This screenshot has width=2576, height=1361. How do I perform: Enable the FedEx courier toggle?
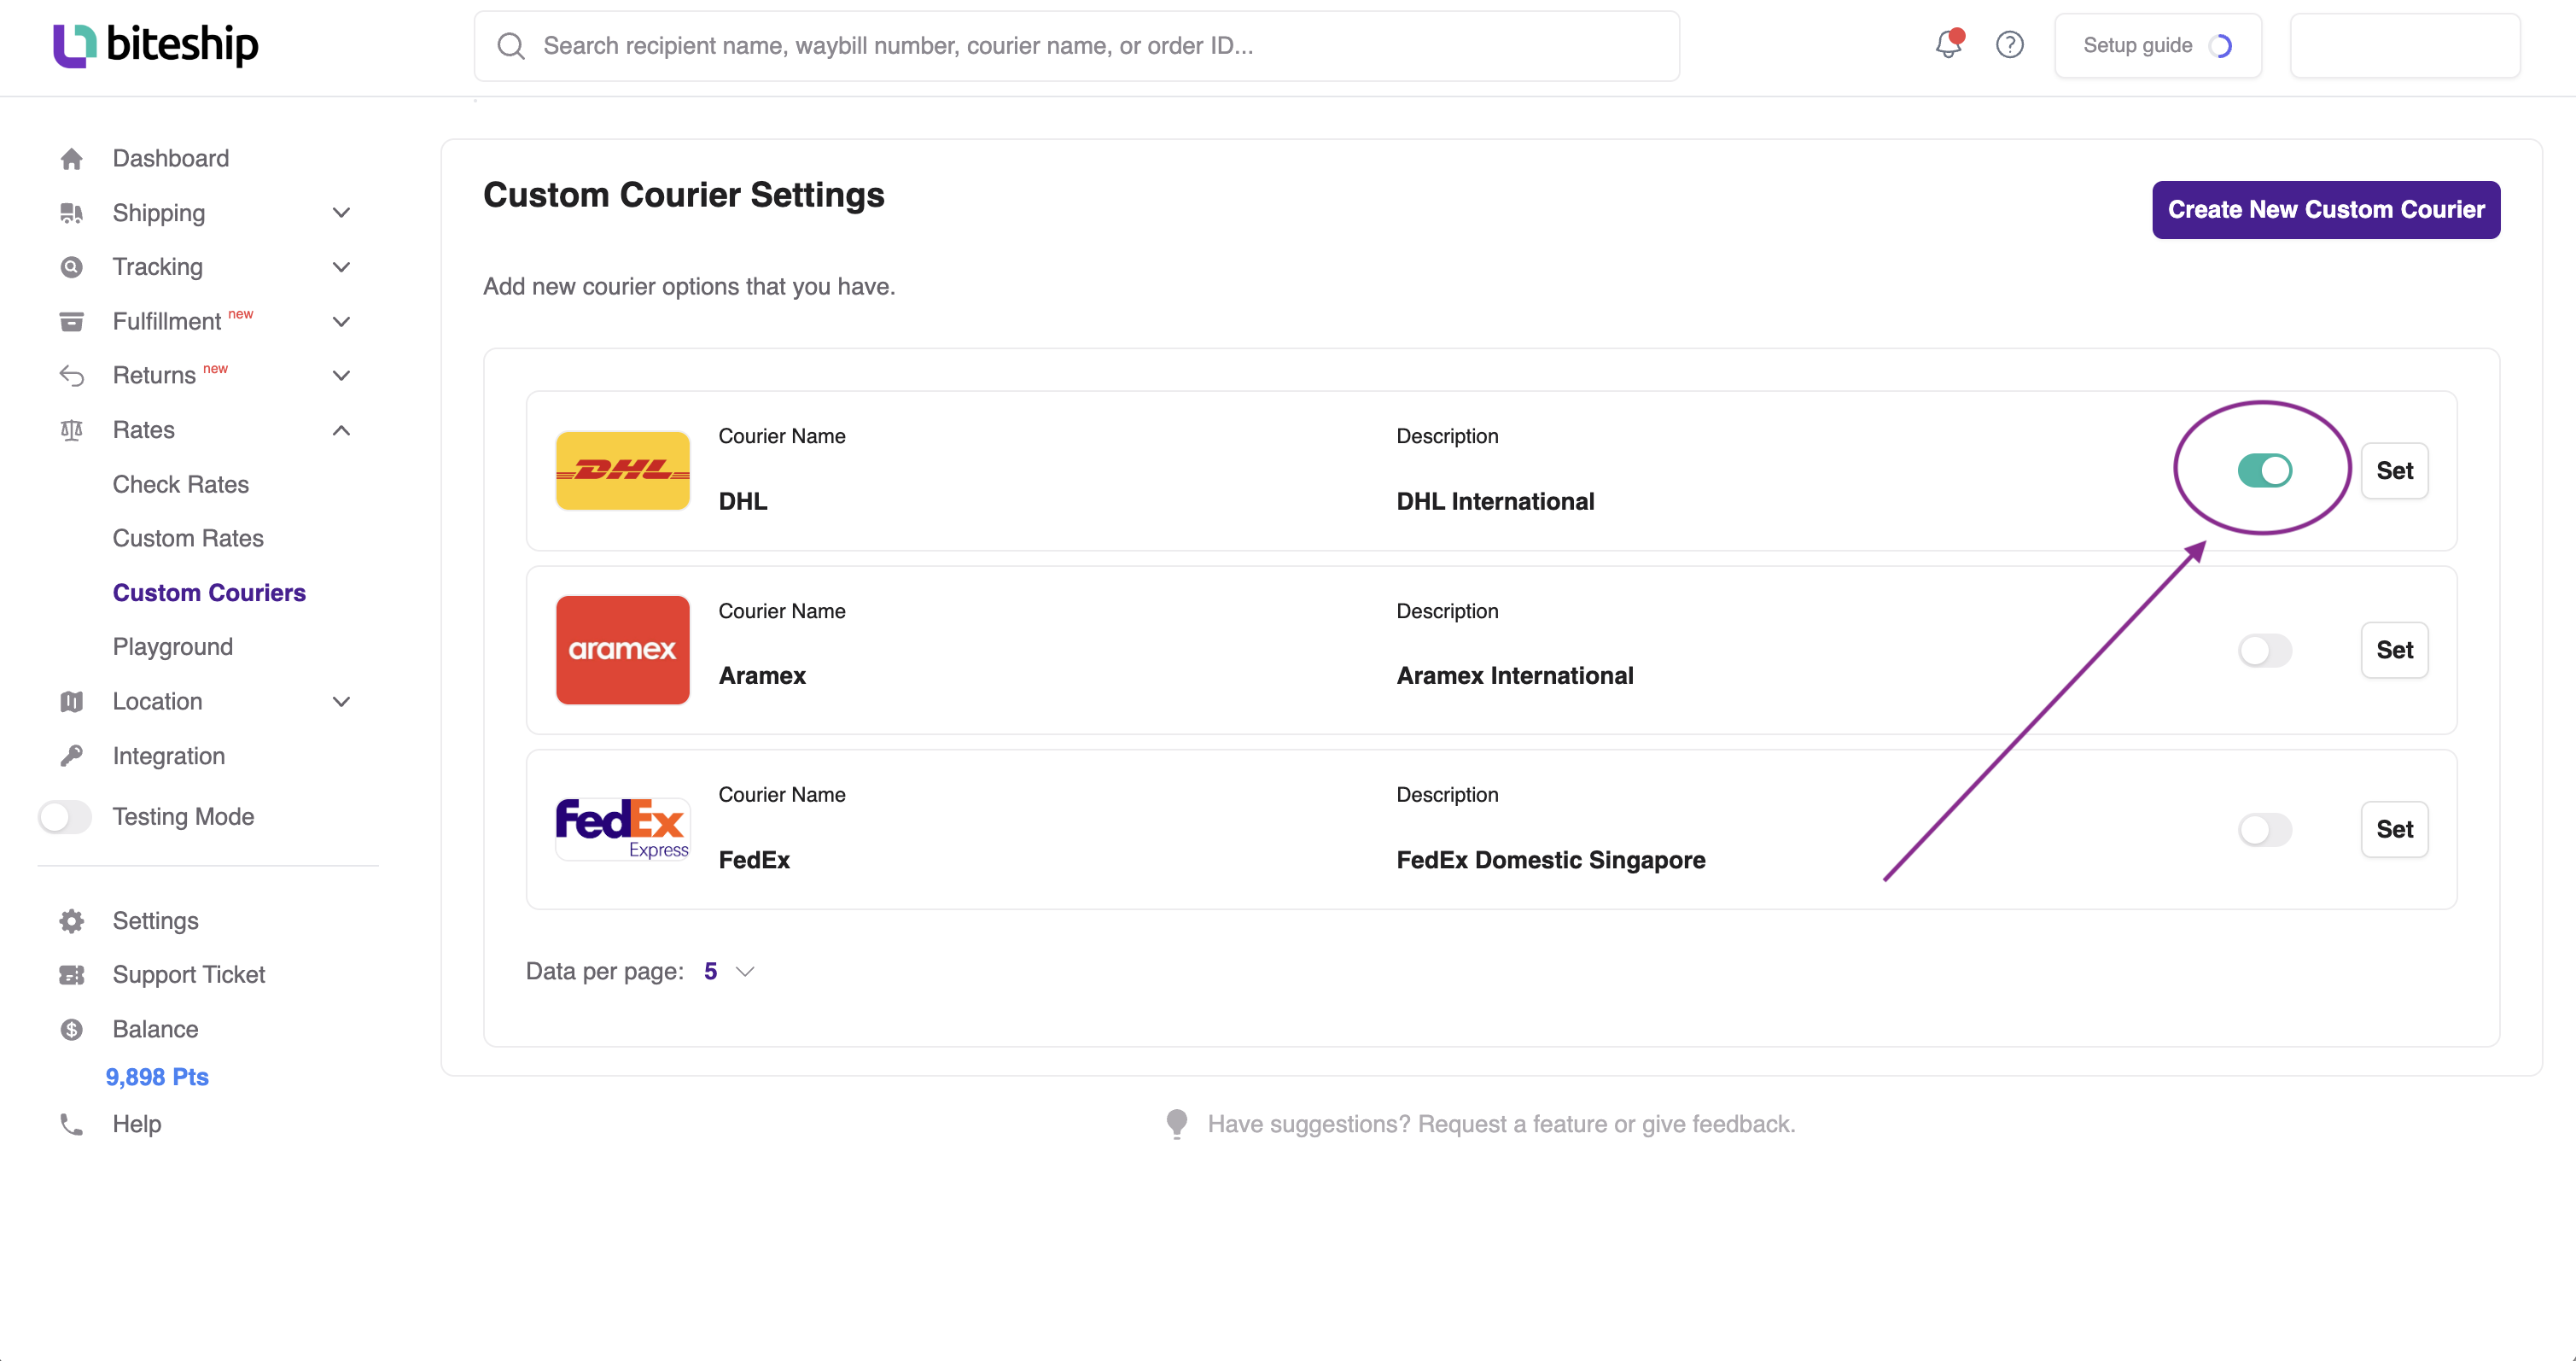2264,829
